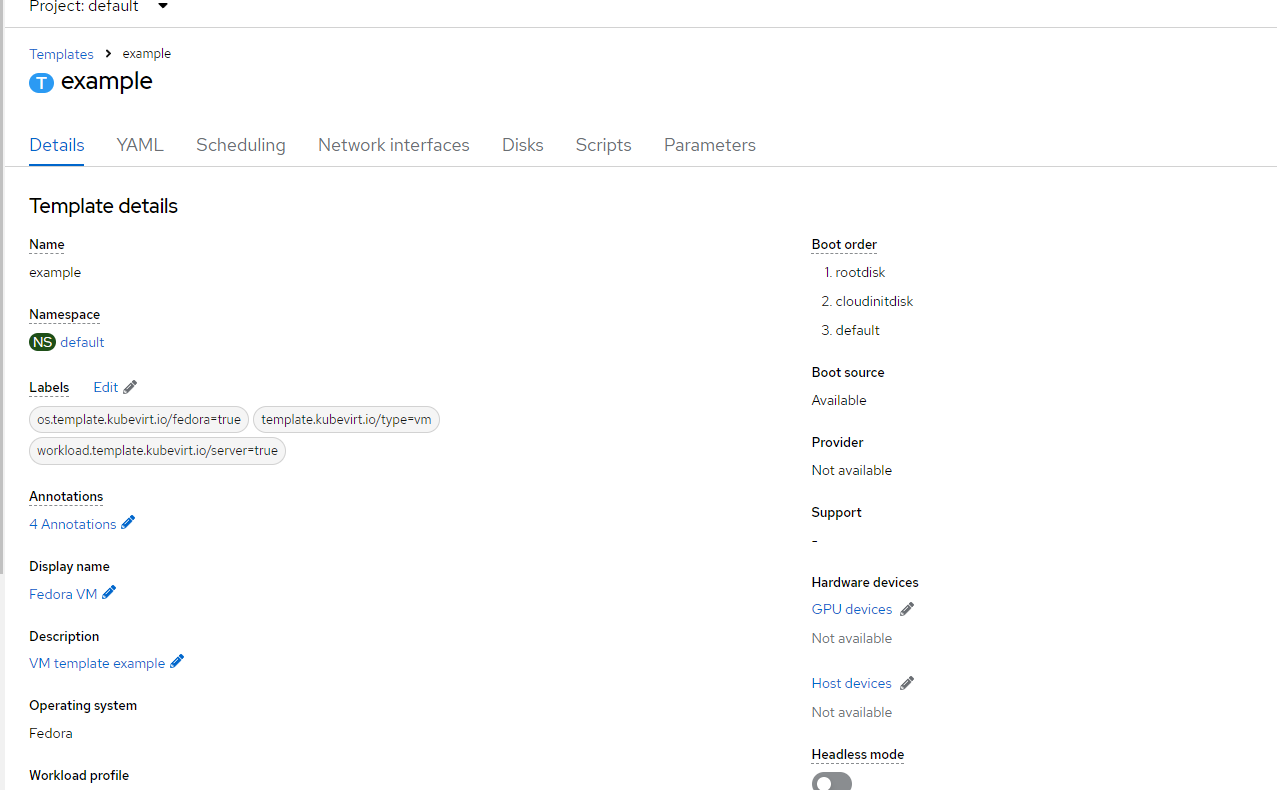Image resolution: width=1277 pixels, height=790 pixels.
Task: Click the pencil icon next to Labels
Action: [130, 386]
